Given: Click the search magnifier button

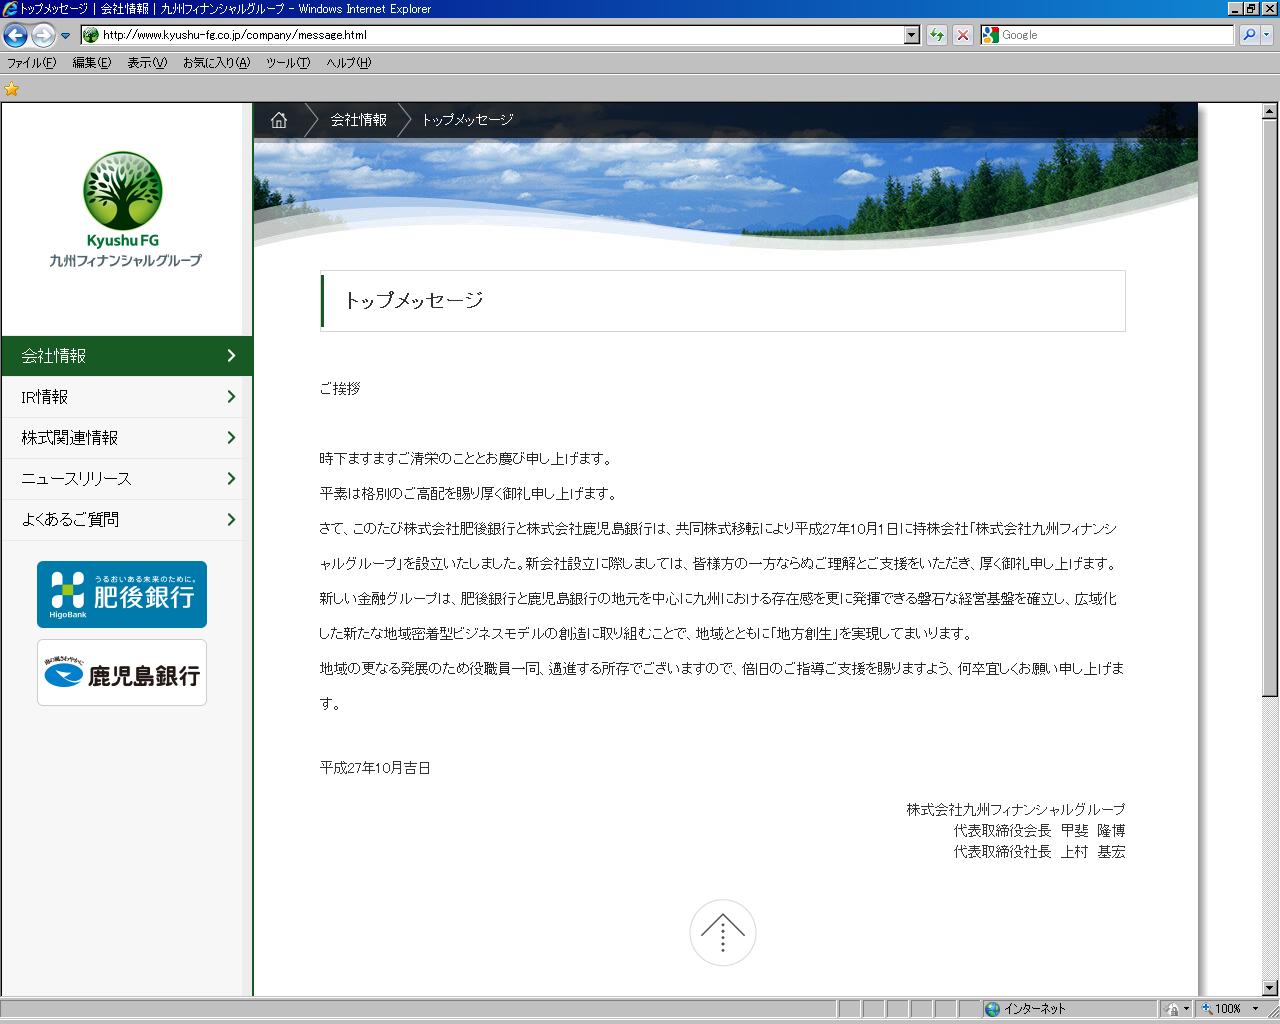Looking at the screenshot, I should pyautogui.click(x=1249, y=35).
